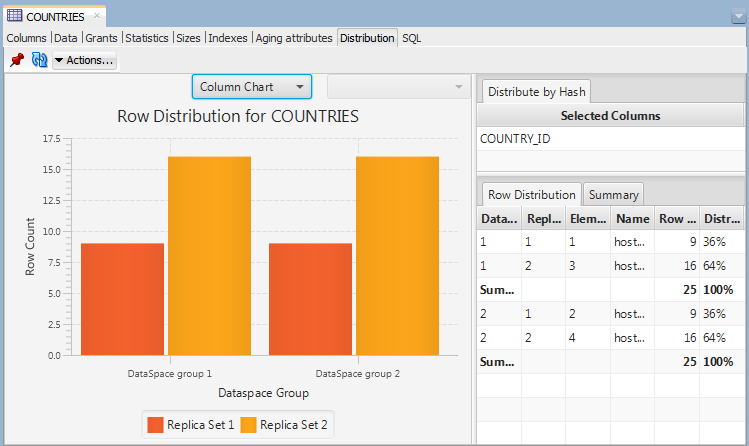Image resolution: width=749 pixels, height=446 pixels.
Task: Click the Row Distribution for COUNTRIES chart title
Action: tap(238, 116)
